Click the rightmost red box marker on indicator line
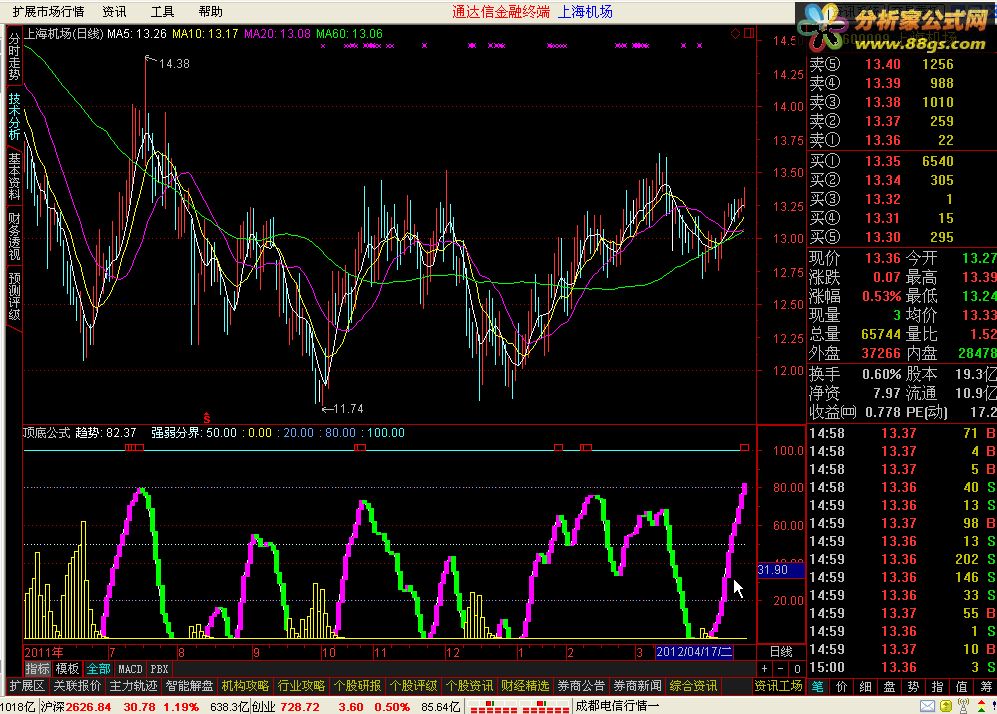 [745, 448]
